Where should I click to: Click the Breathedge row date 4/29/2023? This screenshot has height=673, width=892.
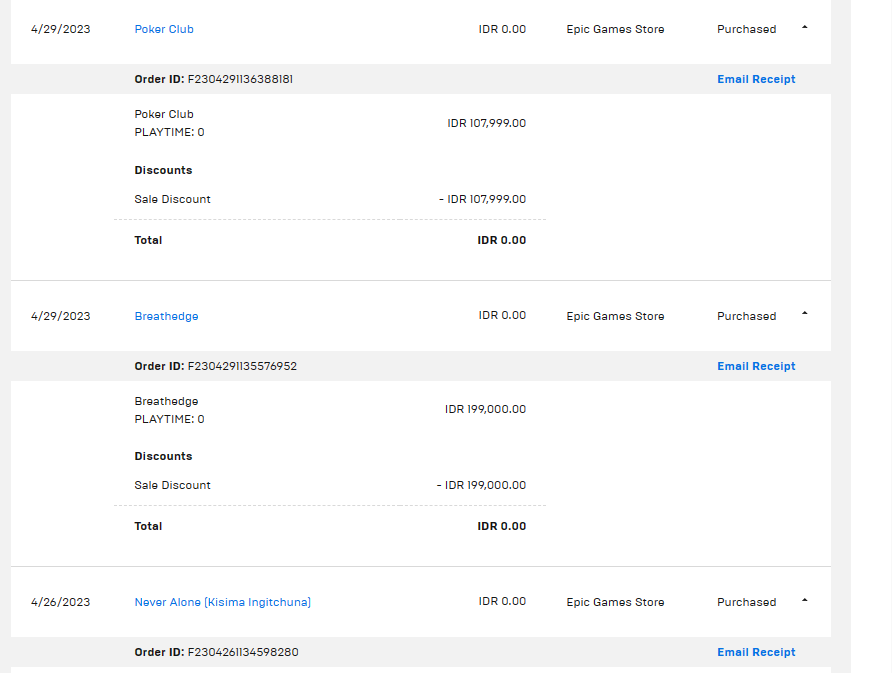[60, 316]
